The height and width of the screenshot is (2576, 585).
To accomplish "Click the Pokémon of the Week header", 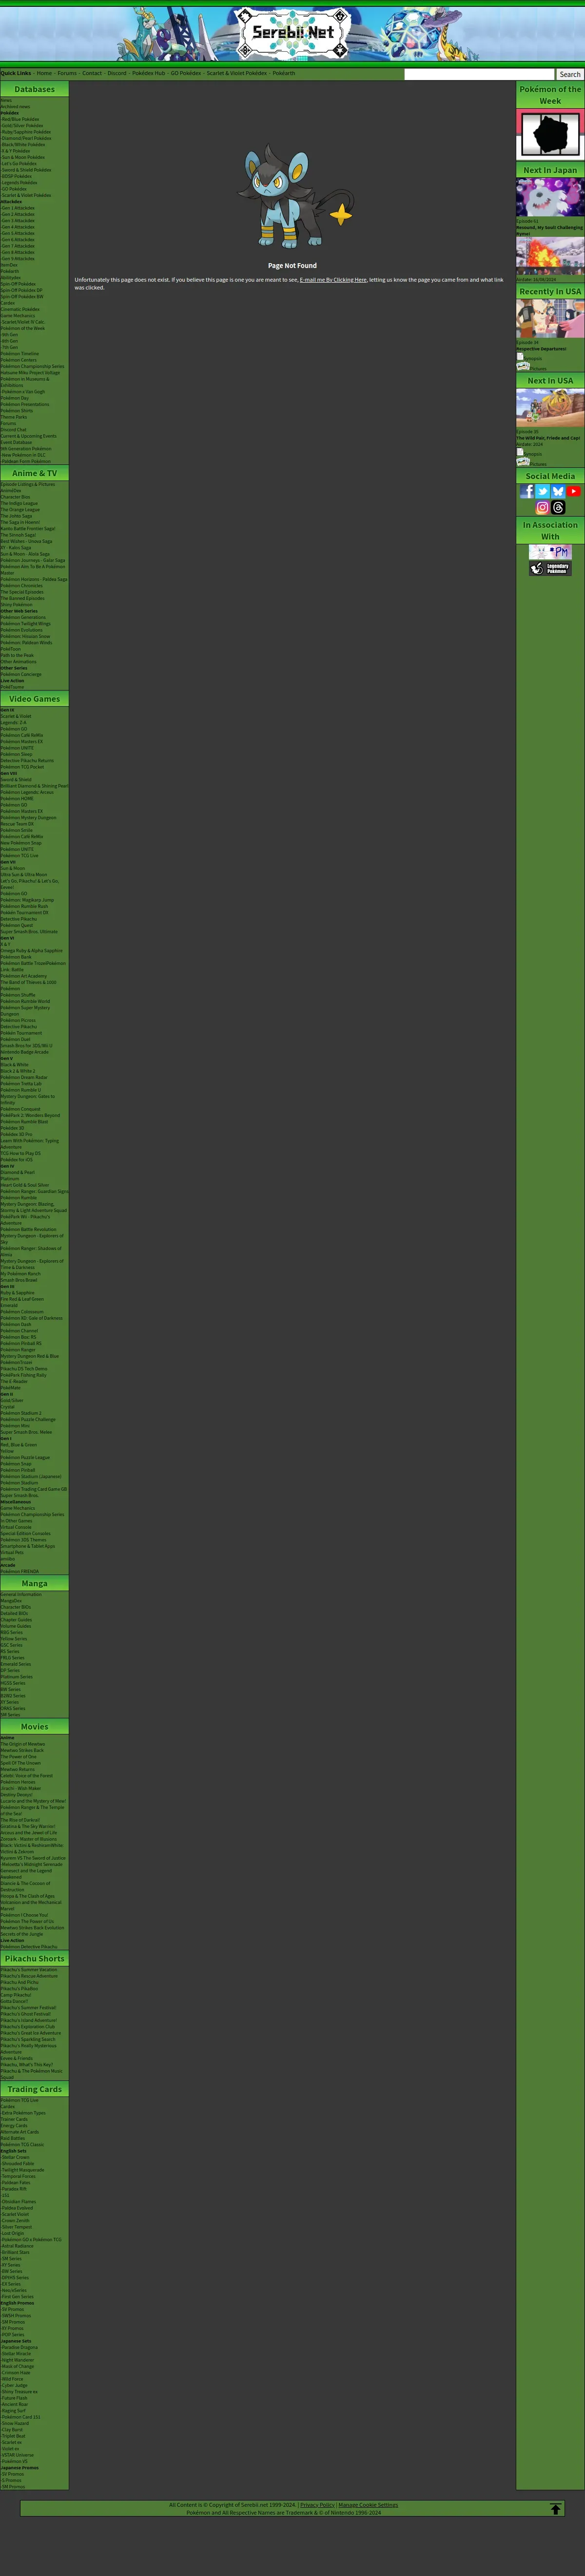I will click(x=550, y=95).
